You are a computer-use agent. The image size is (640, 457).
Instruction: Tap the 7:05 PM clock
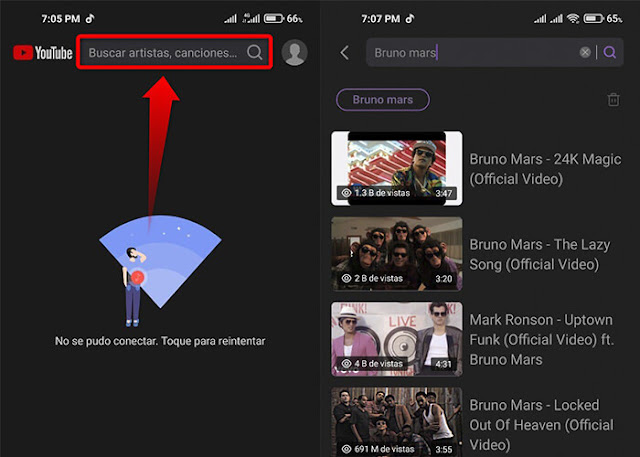pyautogui.click(x=61, y=19)
